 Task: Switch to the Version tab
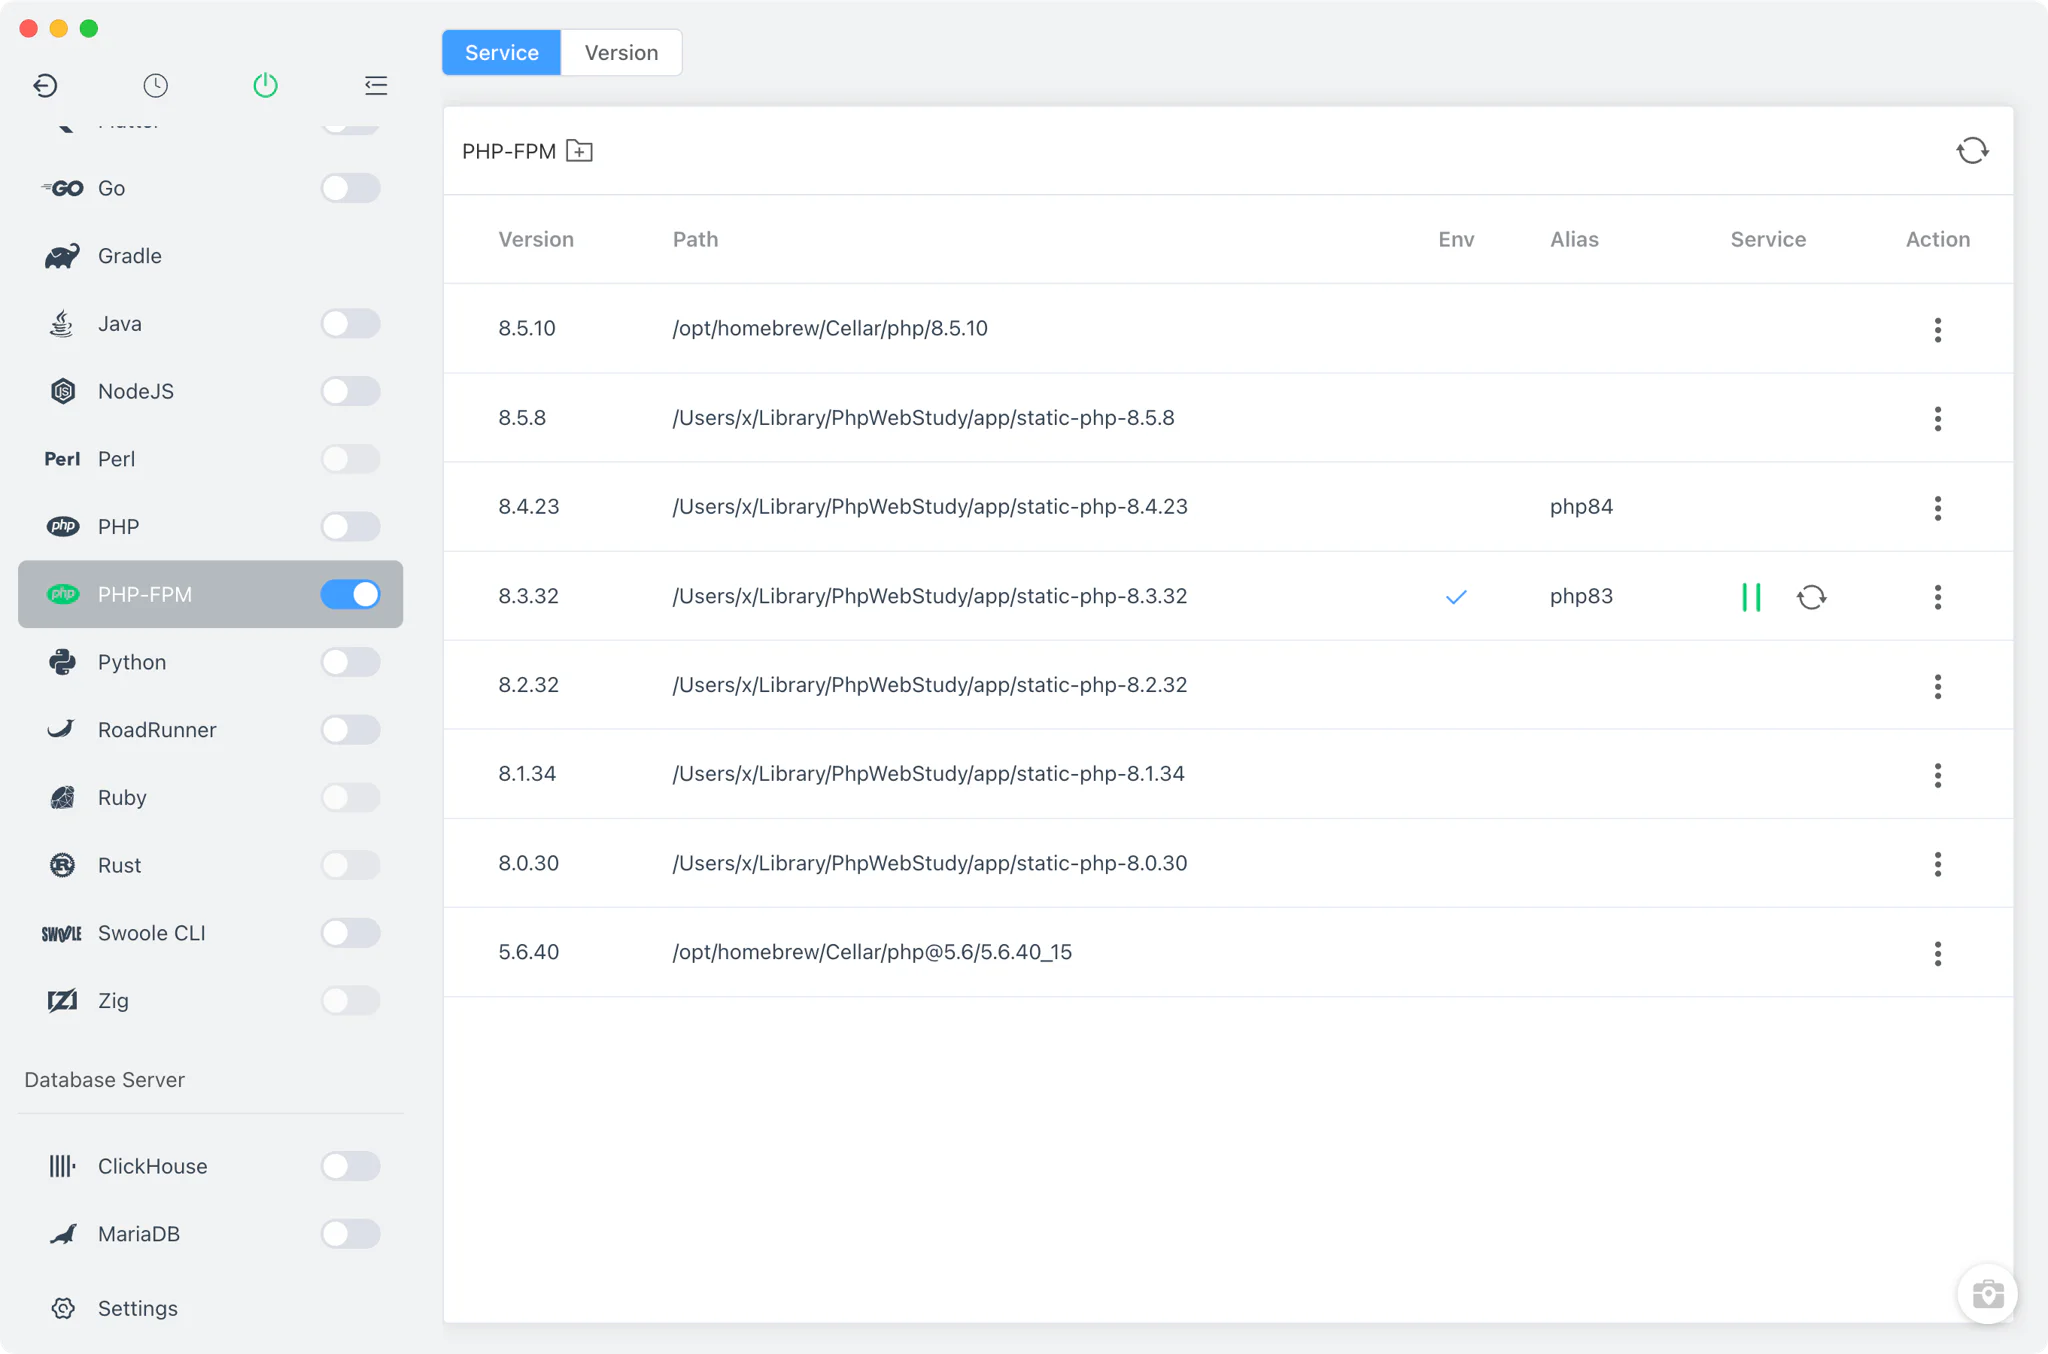click(x=621, y=53)
